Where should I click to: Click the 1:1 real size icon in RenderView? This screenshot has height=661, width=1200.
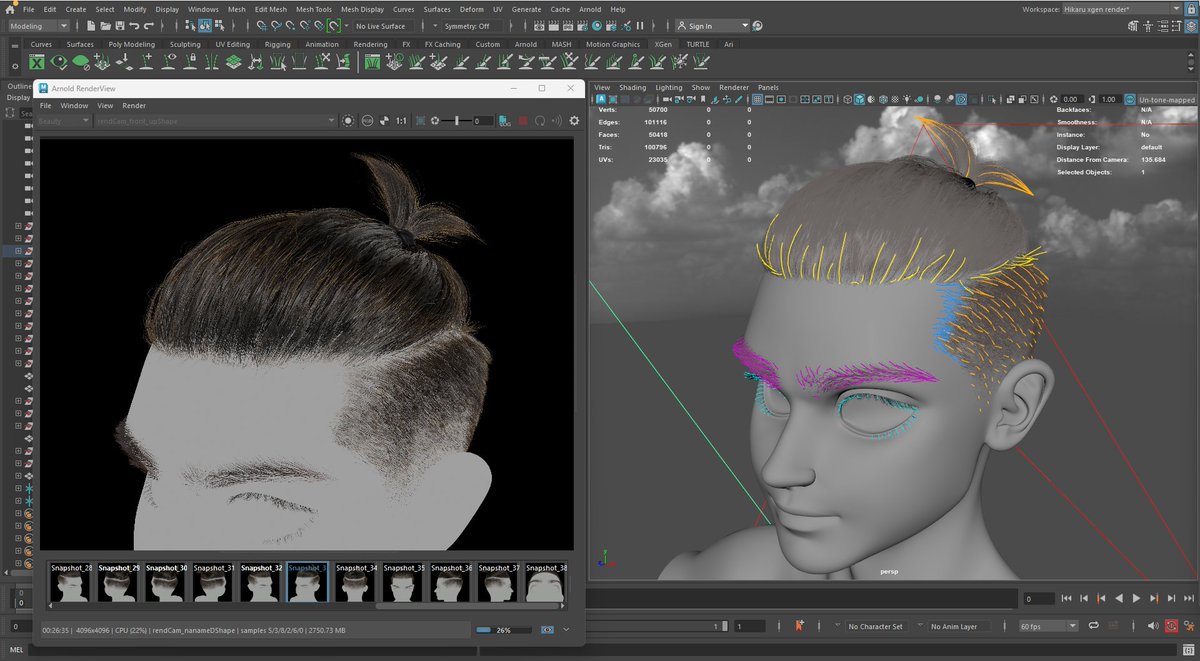pos(401,121)
